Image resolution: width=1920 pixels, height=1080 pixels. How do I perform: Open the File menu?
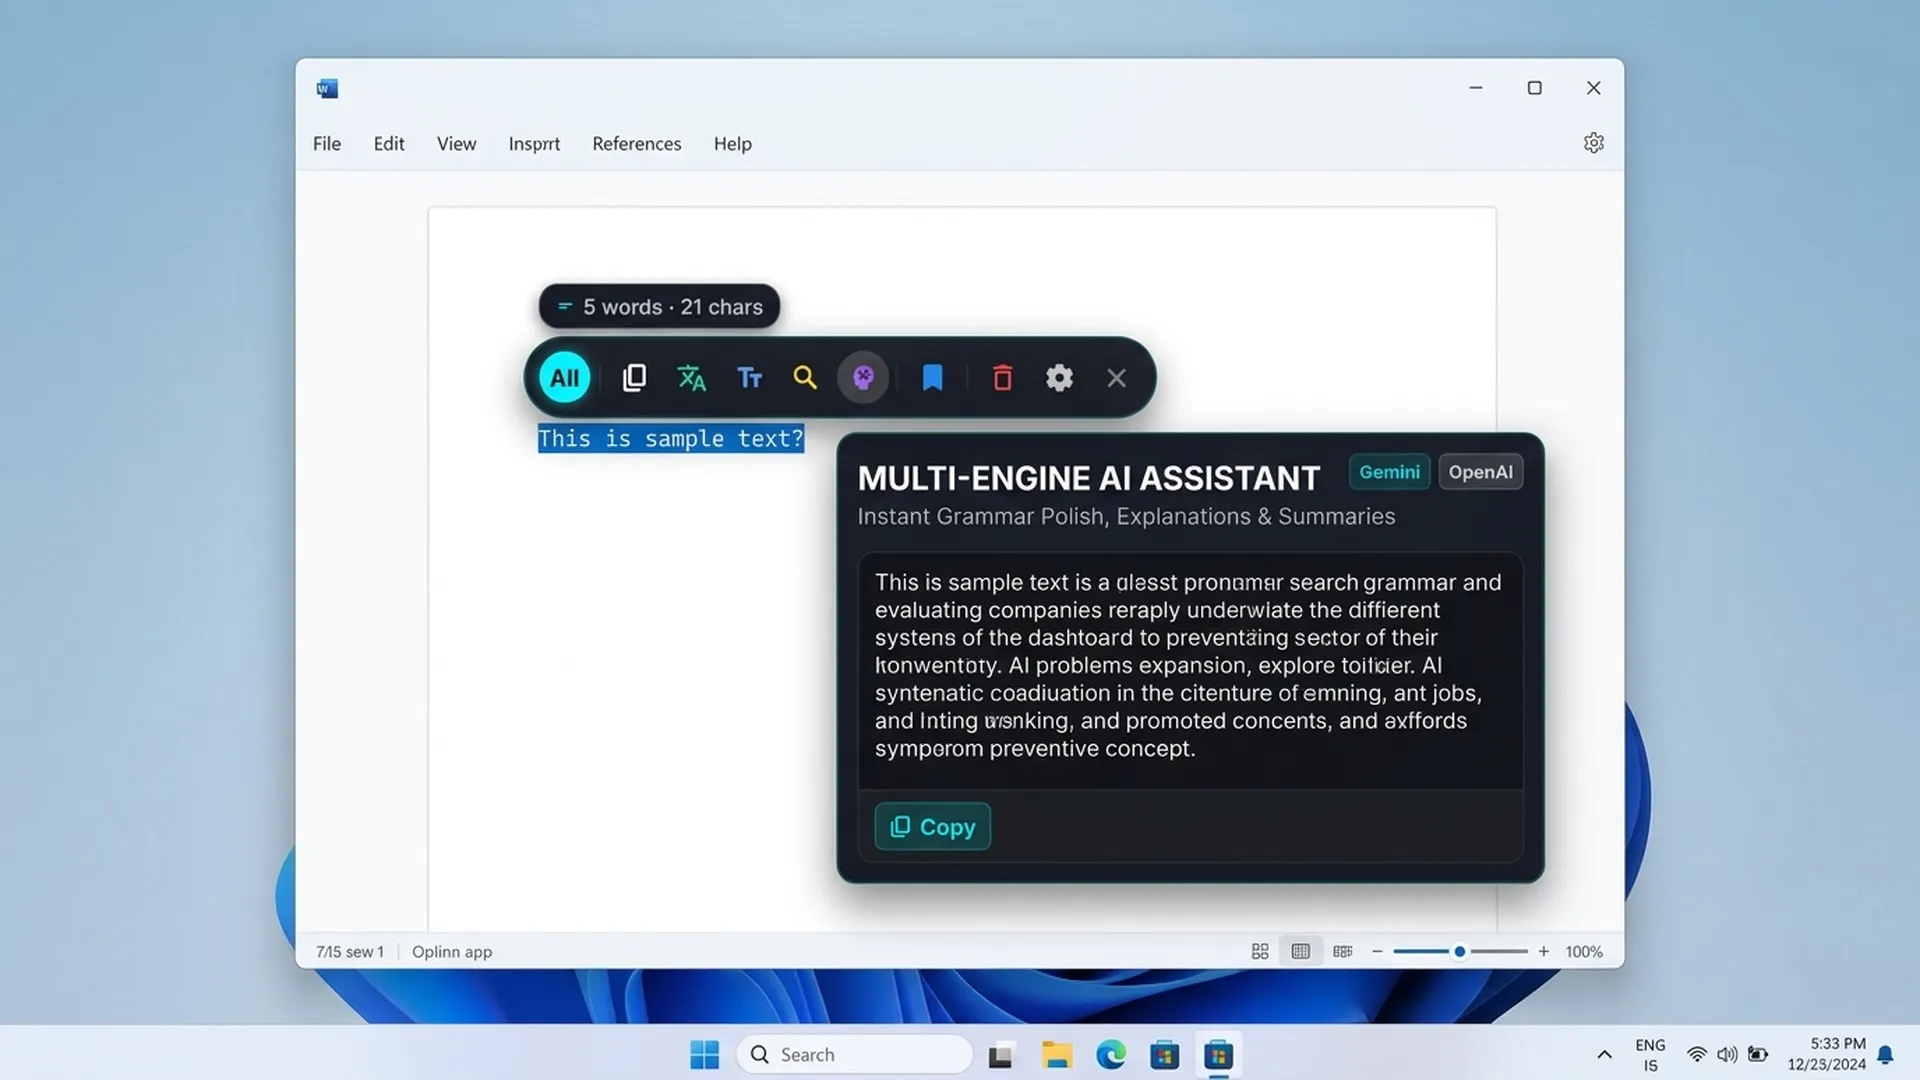pos(327,144)
